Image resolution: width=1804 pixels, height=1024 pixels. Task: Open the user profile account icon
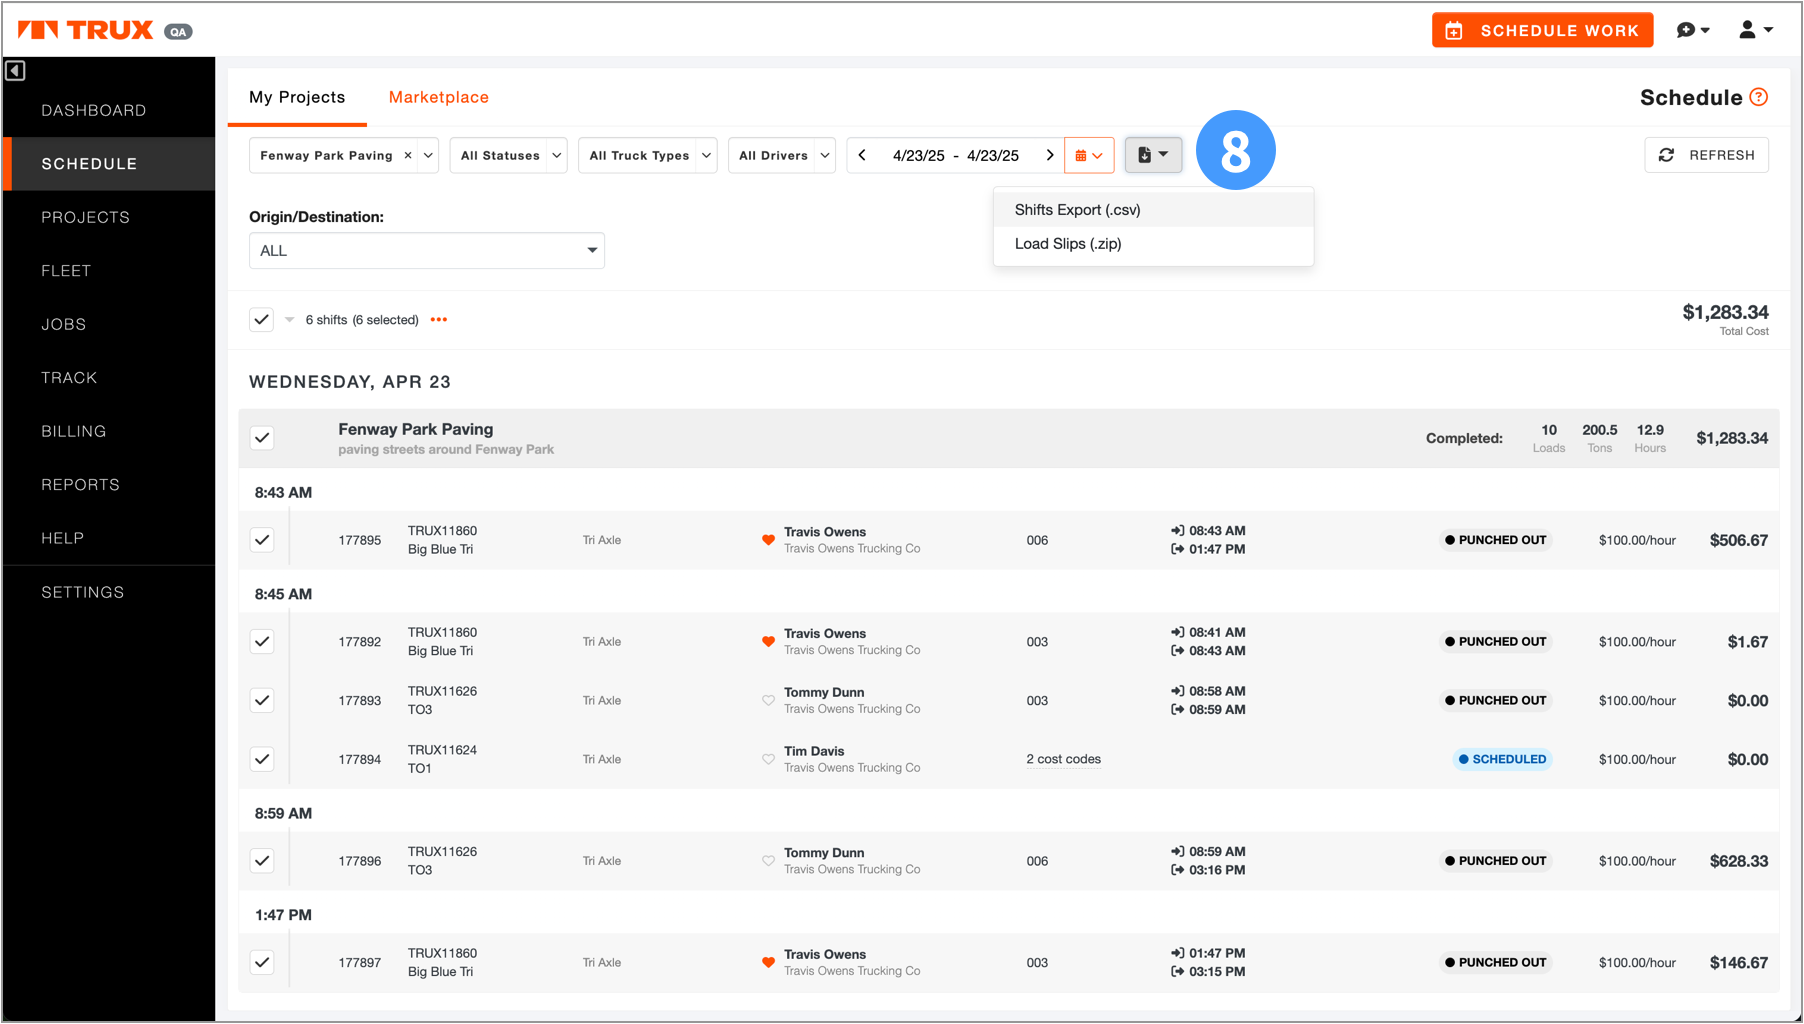1754,30
